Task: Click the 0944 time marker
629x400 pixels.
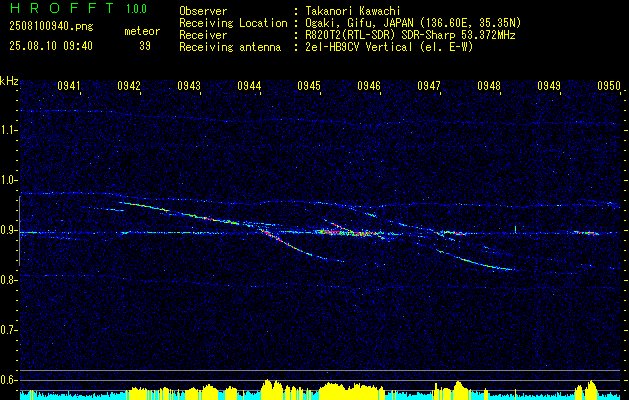Action: pos(249,86)
